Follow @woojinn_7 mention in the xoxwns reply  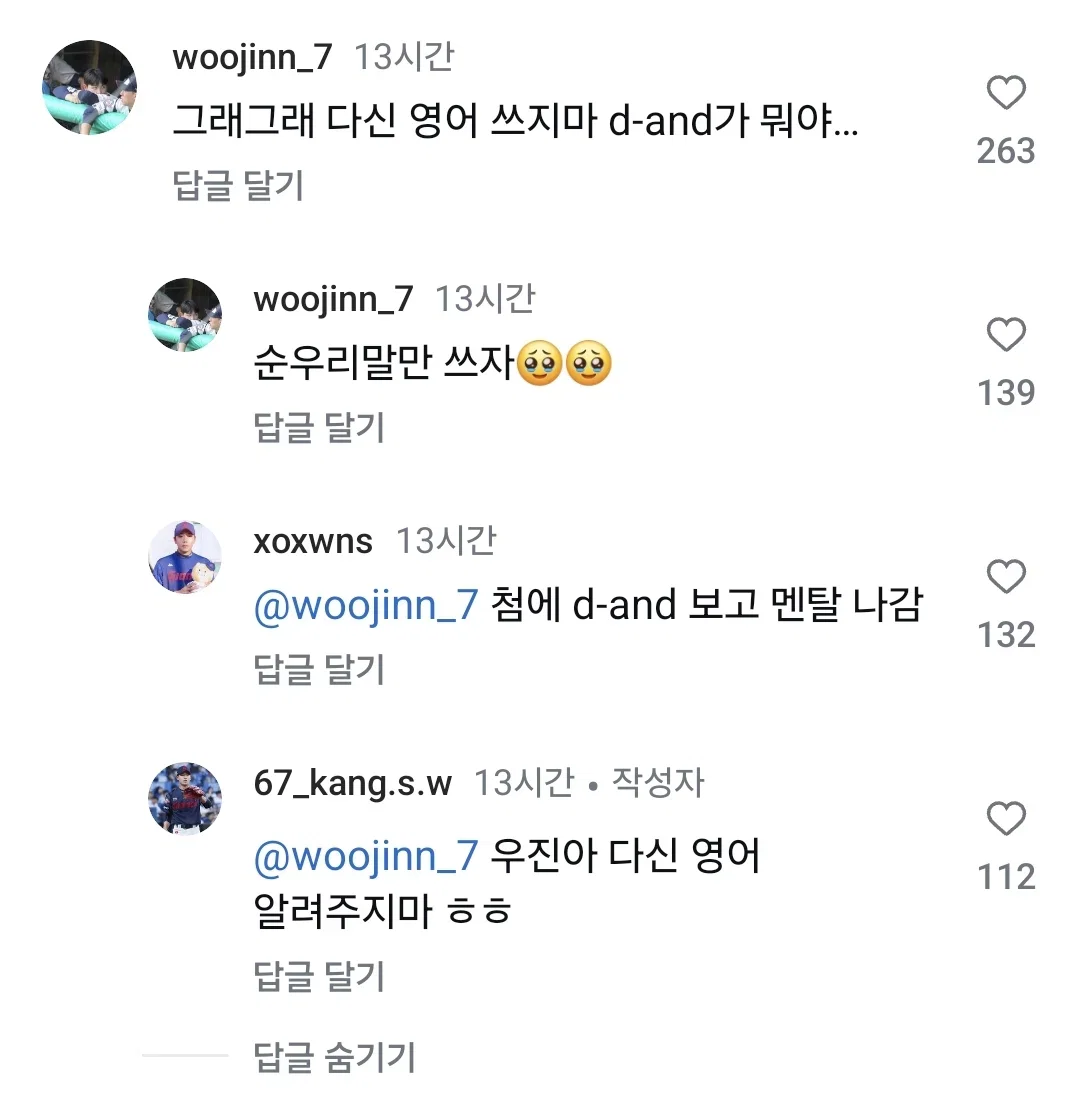[x=366, y=606]
